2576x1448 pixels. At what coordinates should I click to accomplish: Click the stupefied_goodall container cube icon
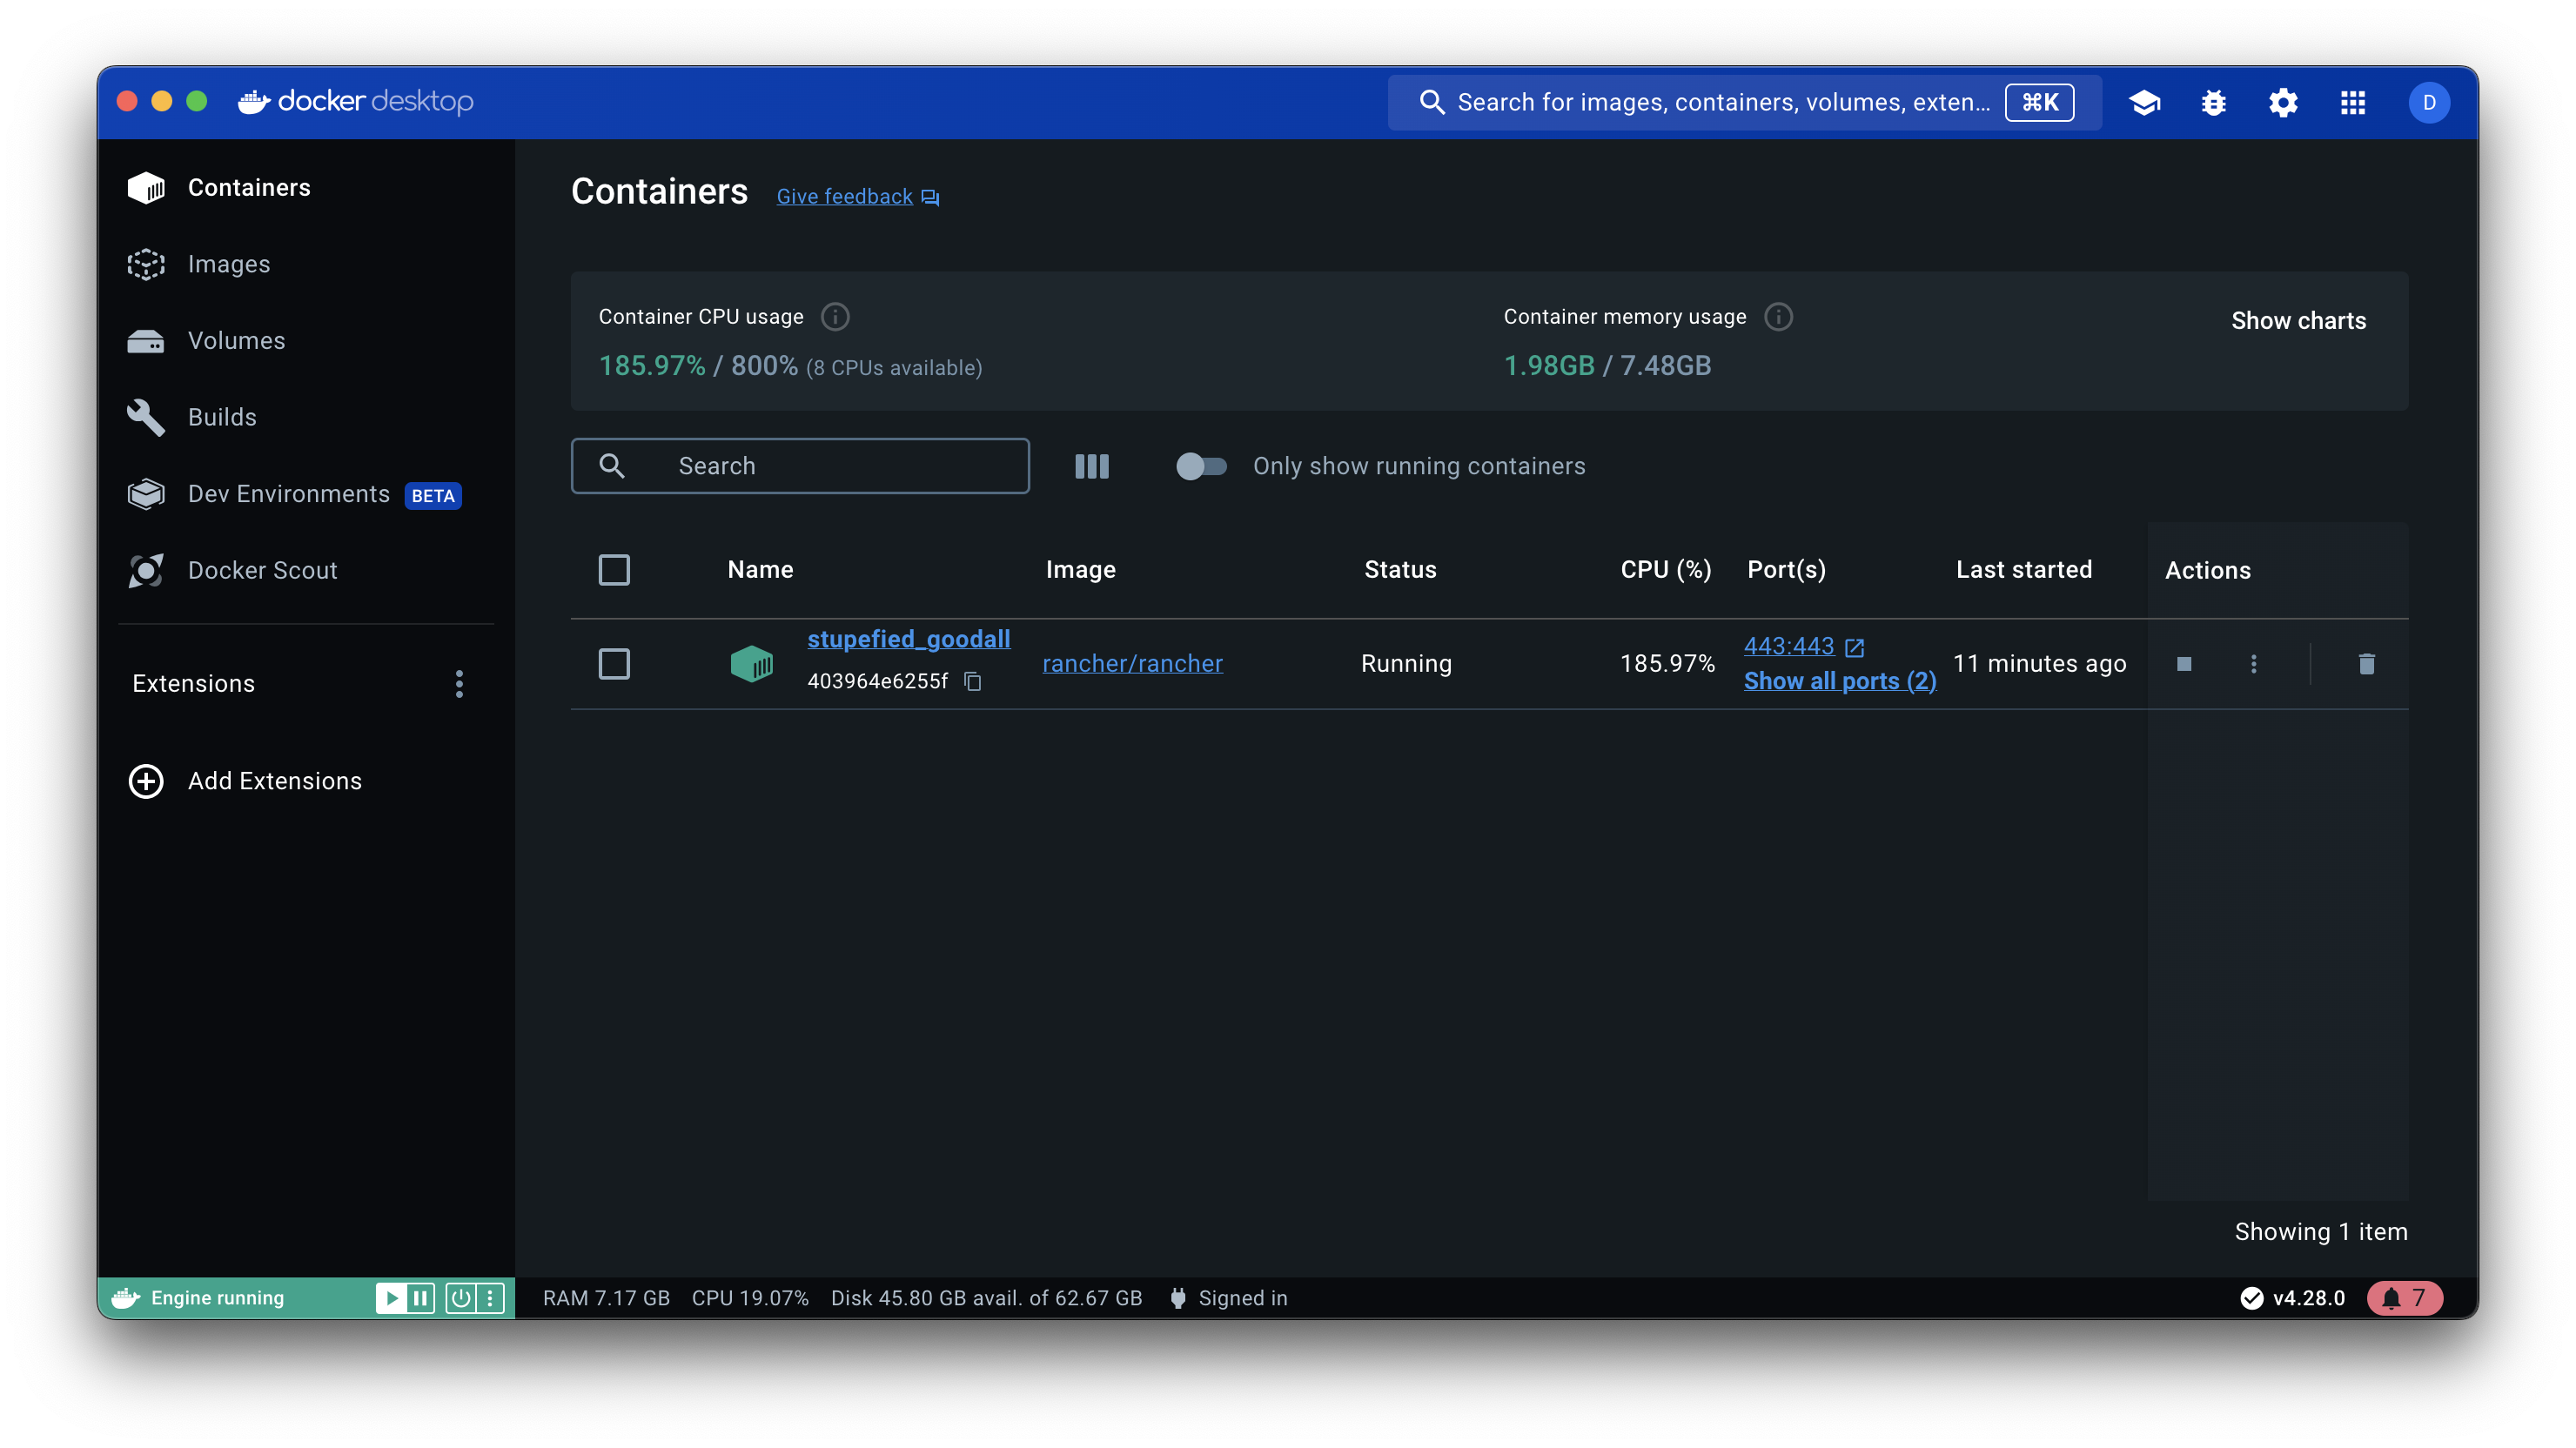click(x=751, y=663)
